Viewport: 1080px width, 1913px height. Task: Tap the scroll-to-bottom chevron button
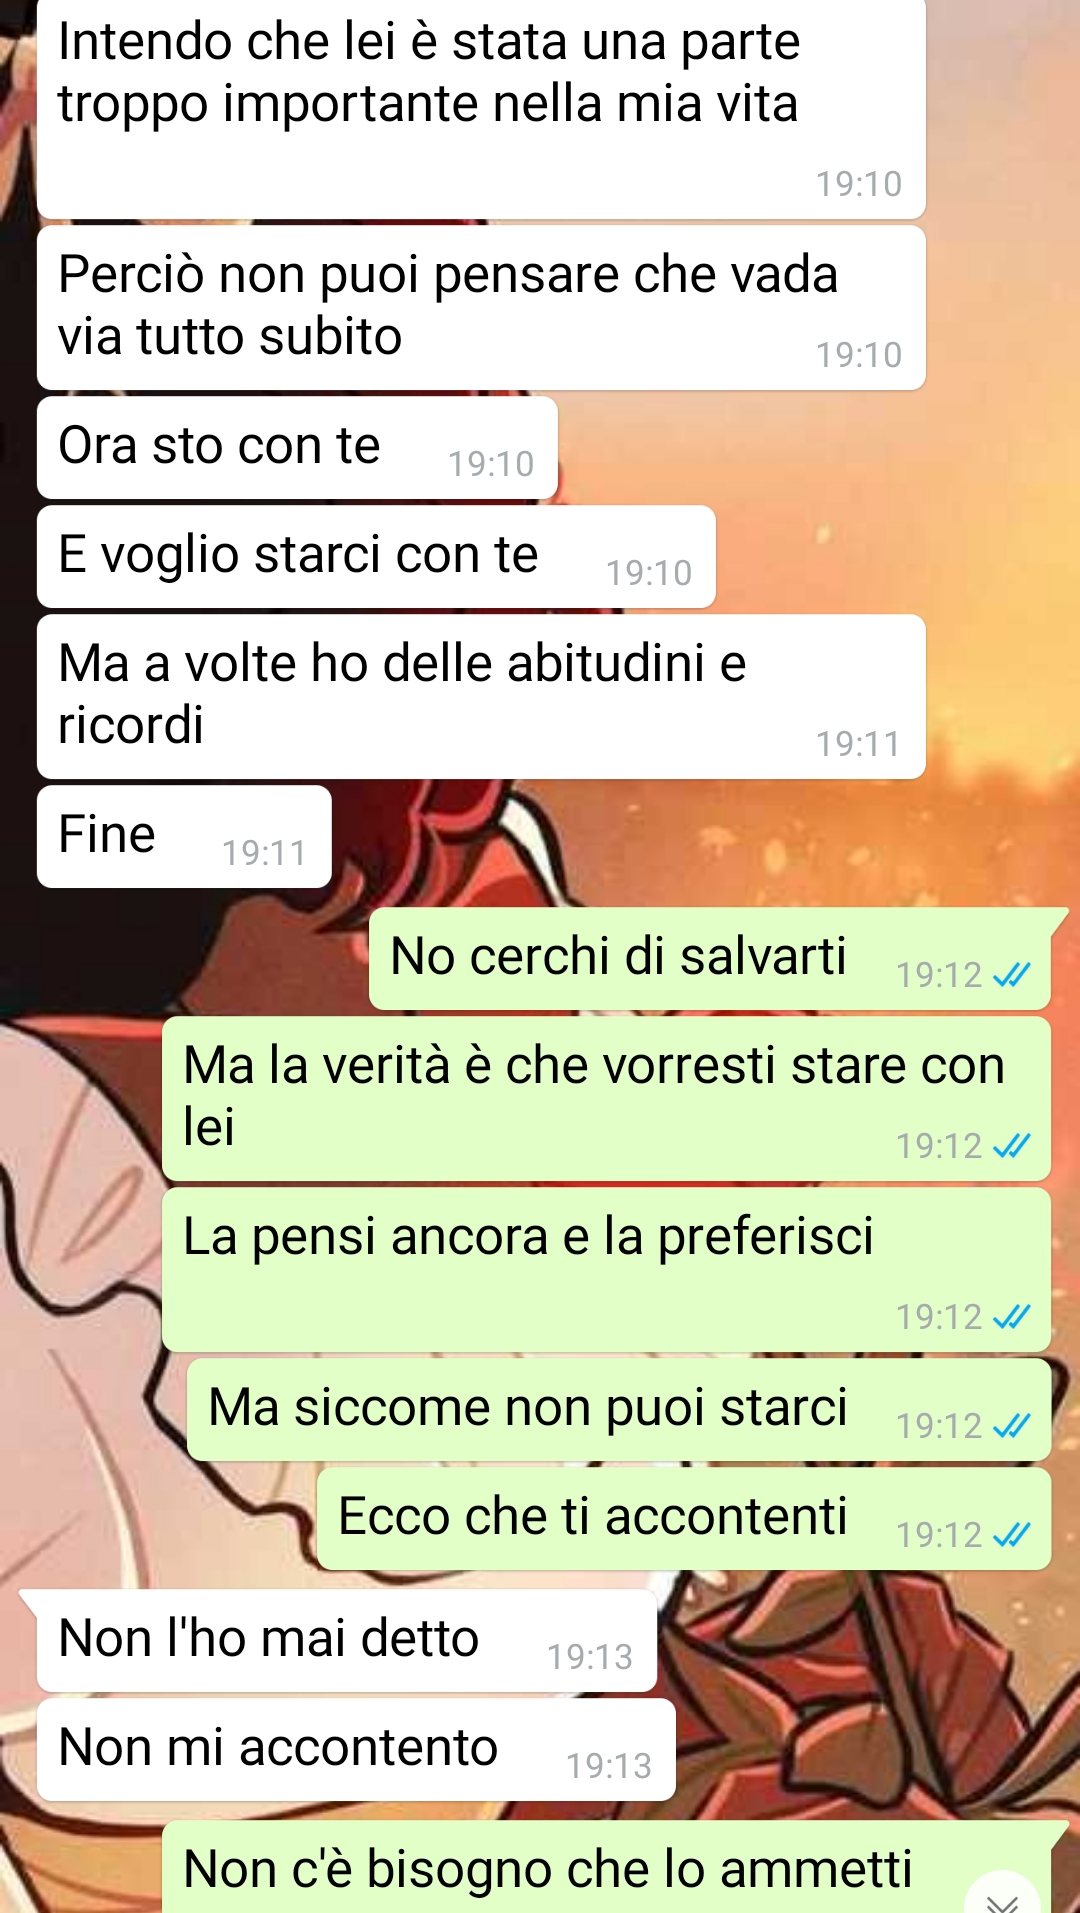coord(1002,1895)
